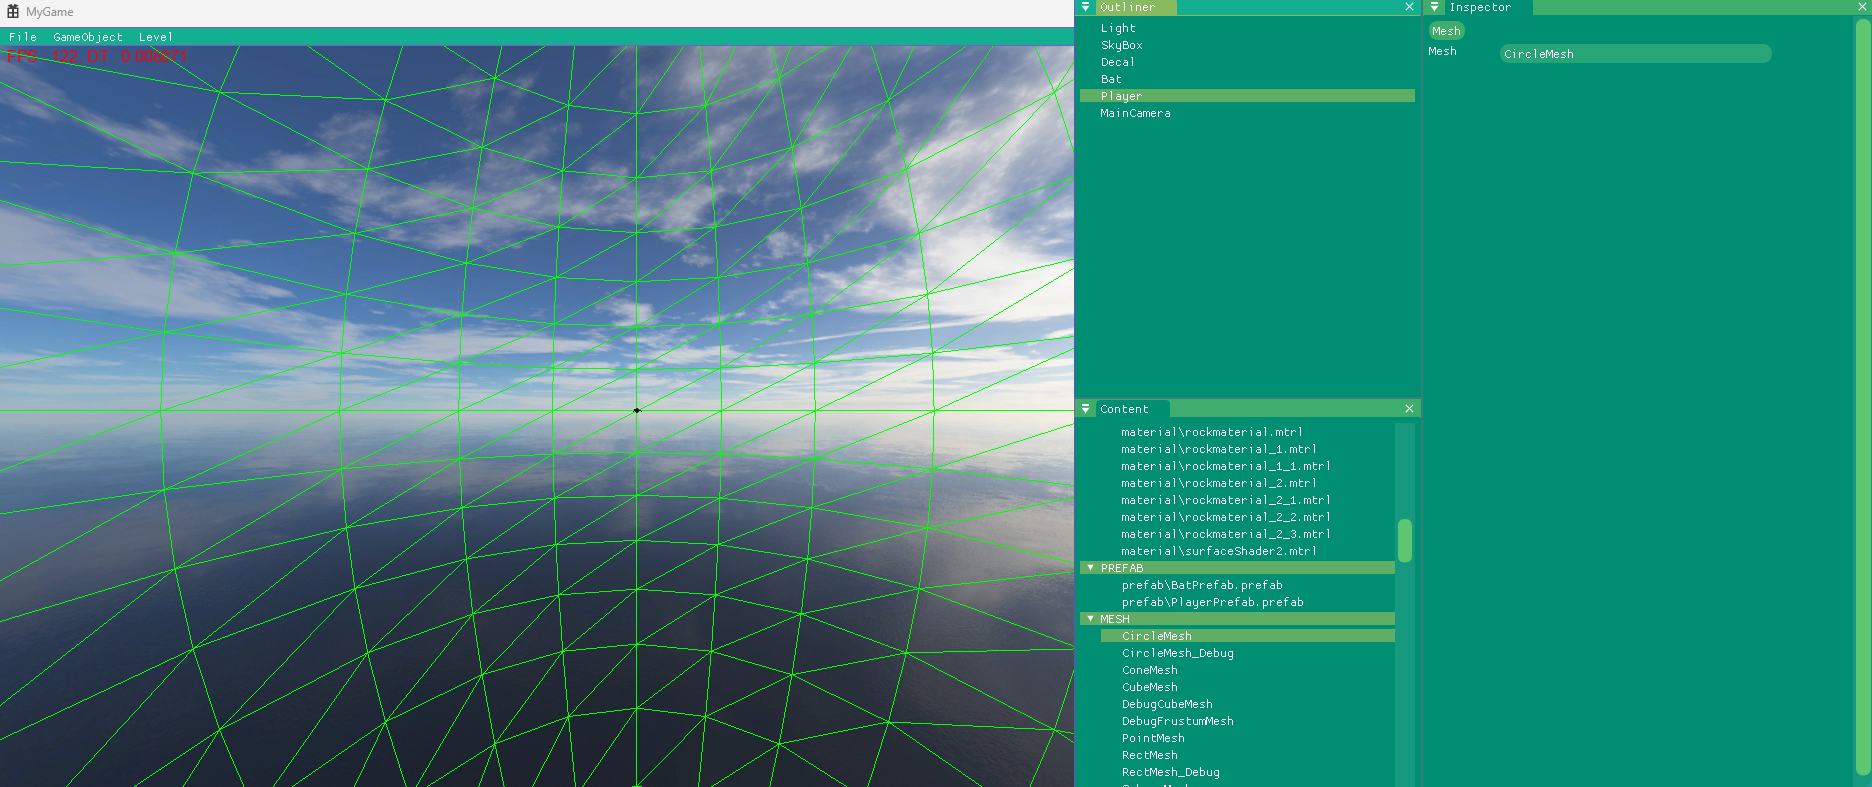Viewport: 1872px width, 787px height.
Task: Select the Outliner tab
Action: 1135,7
